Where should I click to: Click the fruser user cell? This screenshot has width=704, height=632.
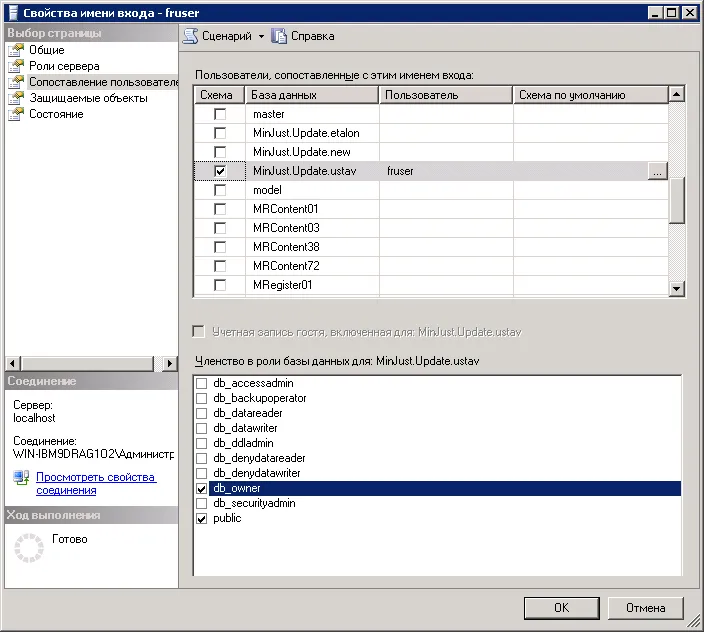pos(446,171)
